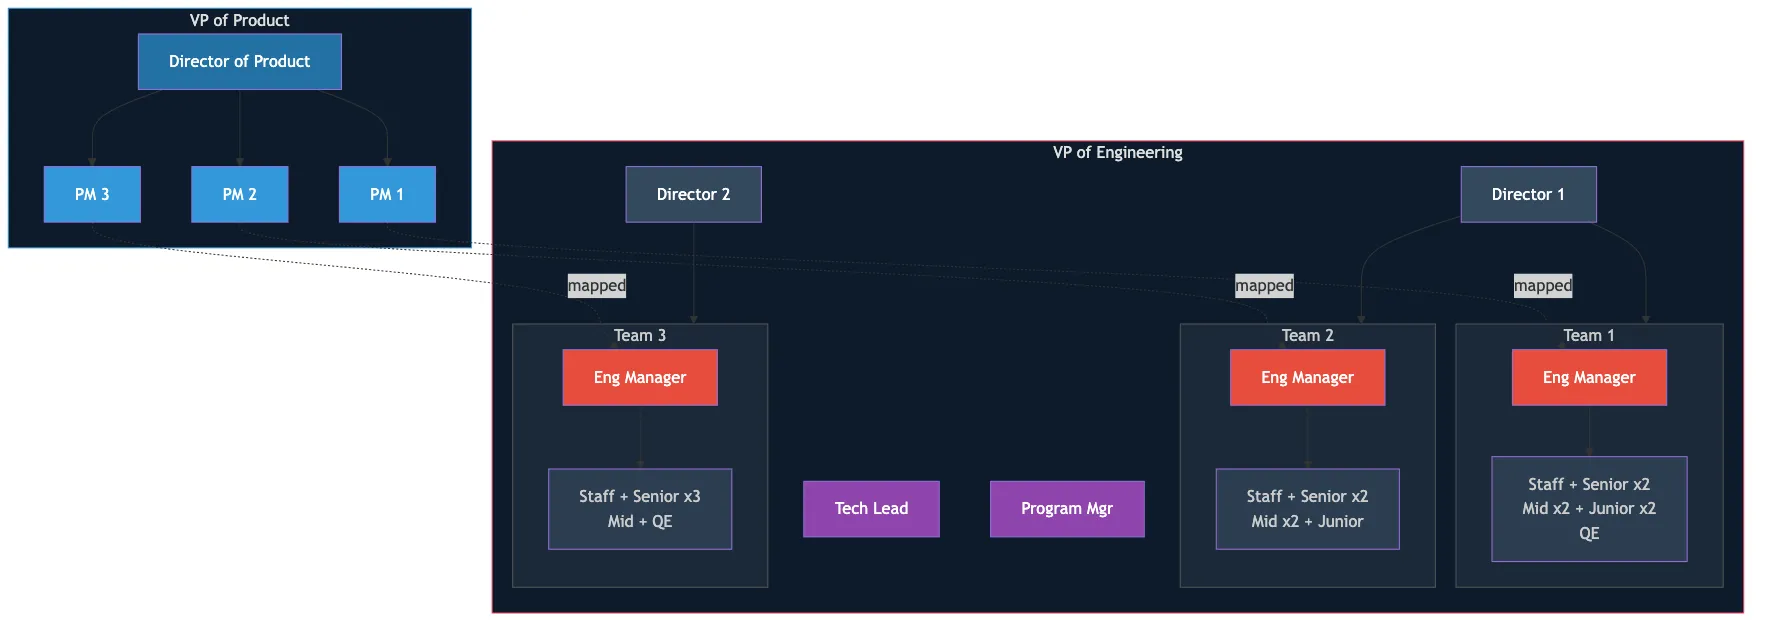Screen dimensions: 1768x628
Task: Click the PM 2 node
Action: [x=240, y=194]
